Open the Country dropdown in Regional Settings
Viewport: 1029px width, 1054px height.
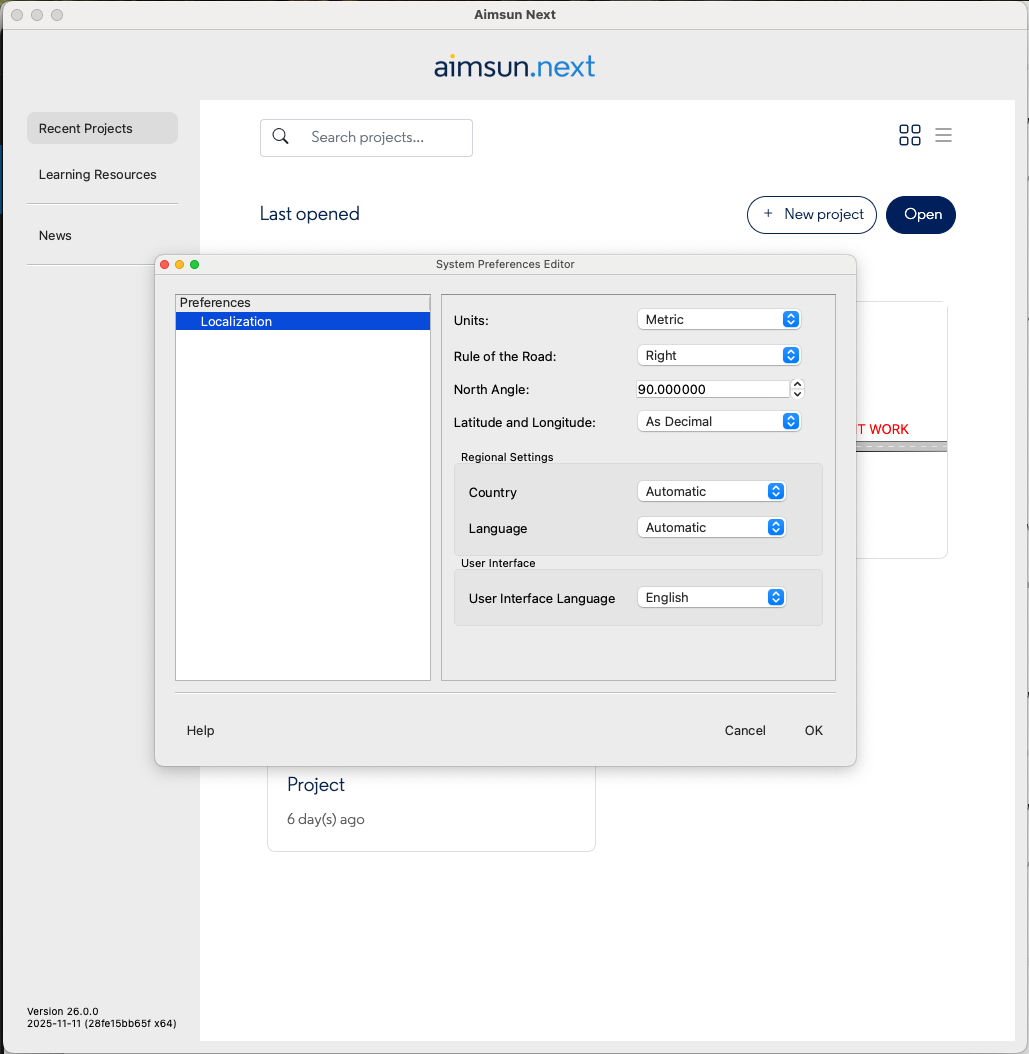tap(711, 491)
